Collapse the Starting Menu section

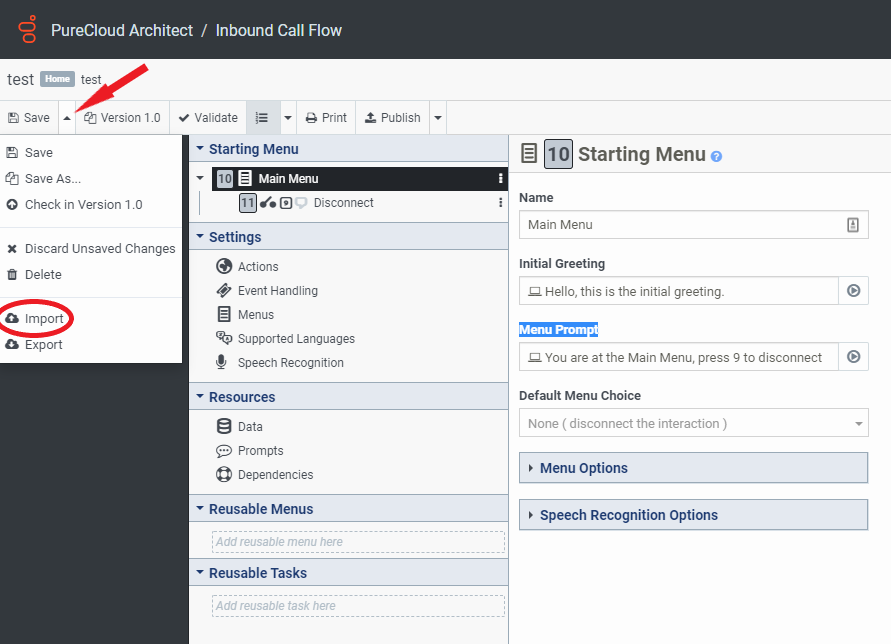tap(200, 148)
